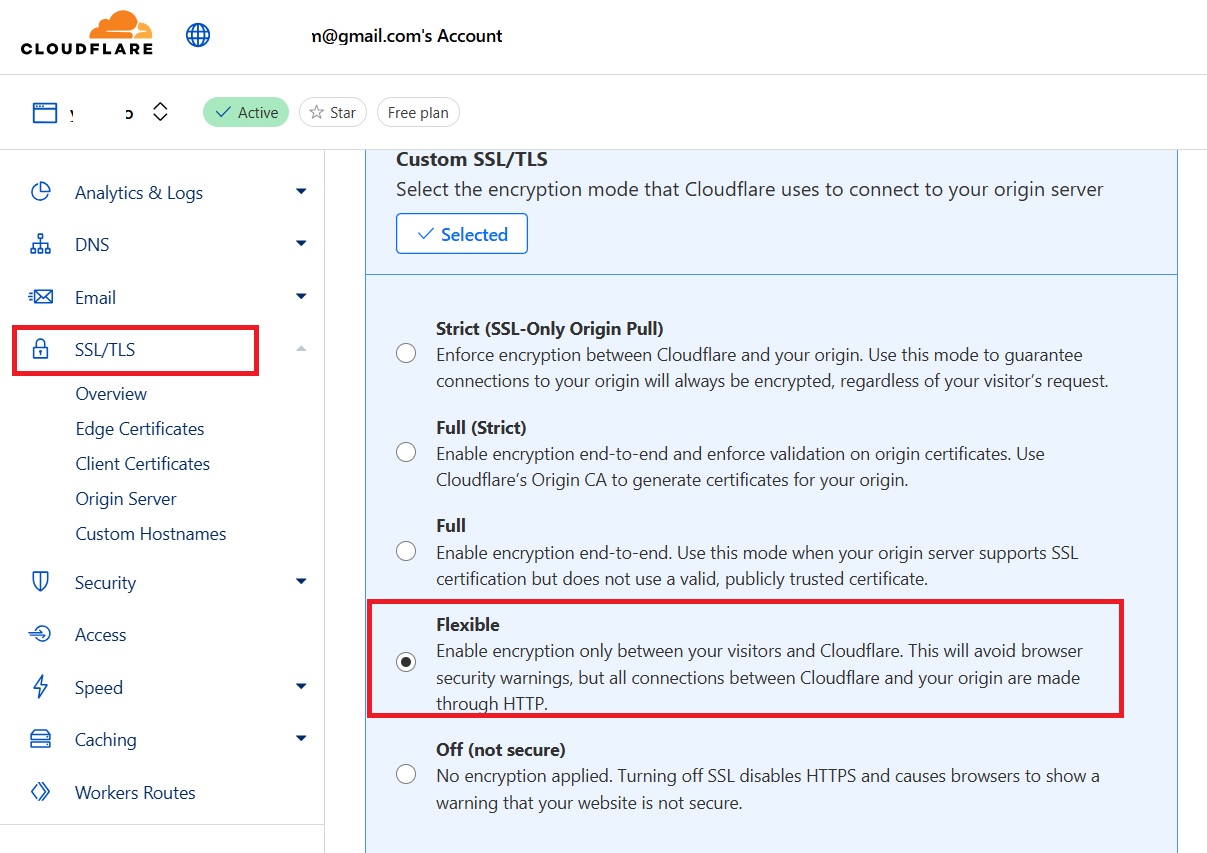Click the Email envelope icon
Image resolution: width=1207 pixels, height=853 pixels.
point(41,297)
